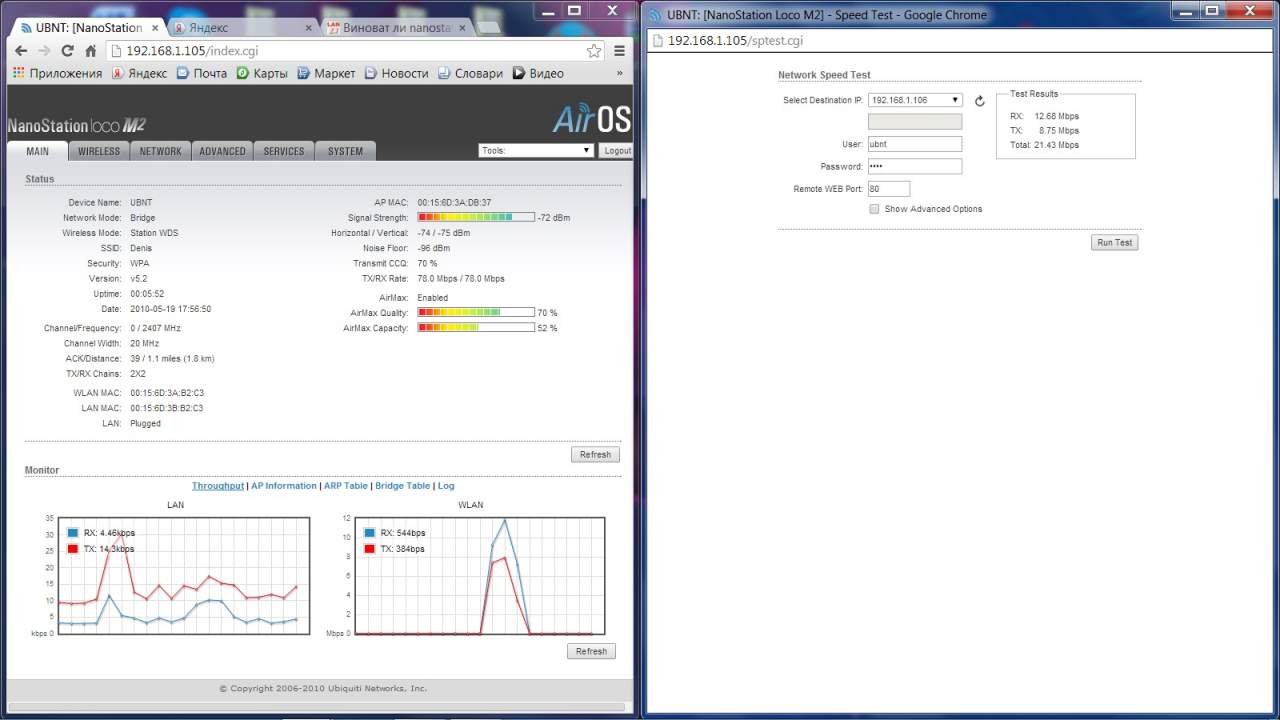Select the UBNT NanoStation browser tab
Image resolution: width=1280 pixels, height=720 pixels.
pyautogui.click(x=88, y=28)
